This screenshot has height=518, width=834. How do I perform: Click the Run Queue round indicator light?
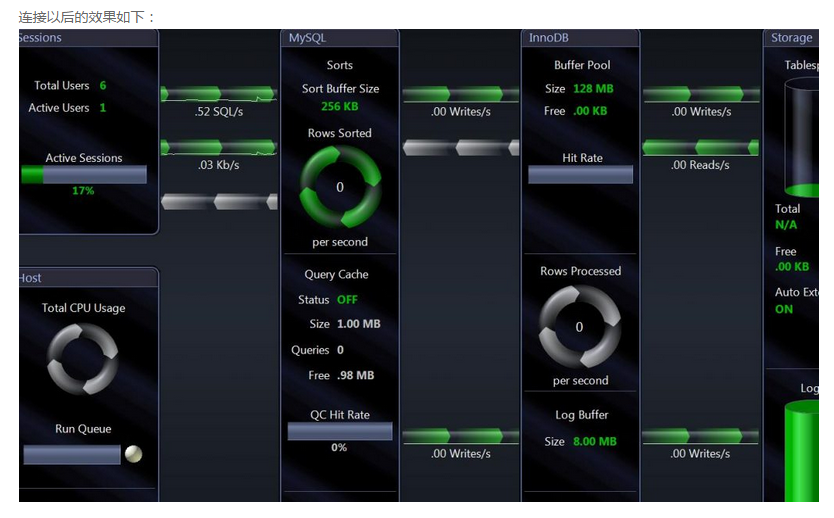tap(134, 454)
